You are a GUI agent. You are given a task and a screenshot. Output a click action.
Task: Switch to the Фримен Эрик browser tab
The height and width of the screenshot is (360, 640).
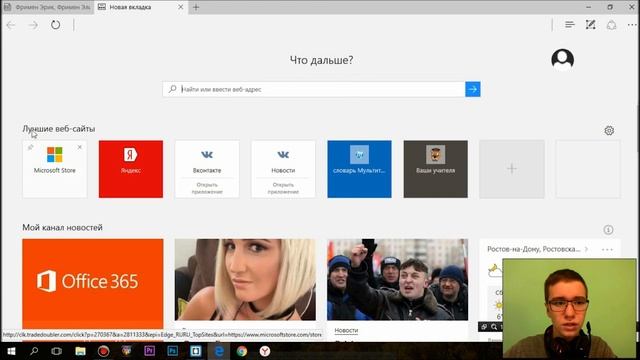tap(48, 7)
